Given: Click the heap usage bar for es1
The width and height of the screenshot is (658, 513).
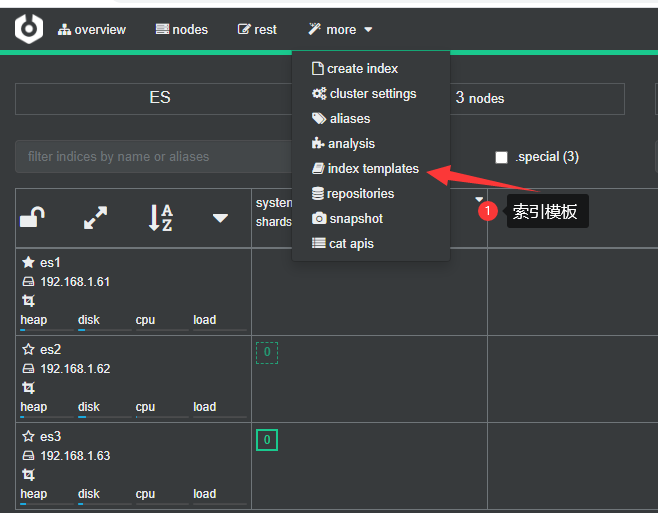Looking at the screenshot, I should [x=47, y=330].
